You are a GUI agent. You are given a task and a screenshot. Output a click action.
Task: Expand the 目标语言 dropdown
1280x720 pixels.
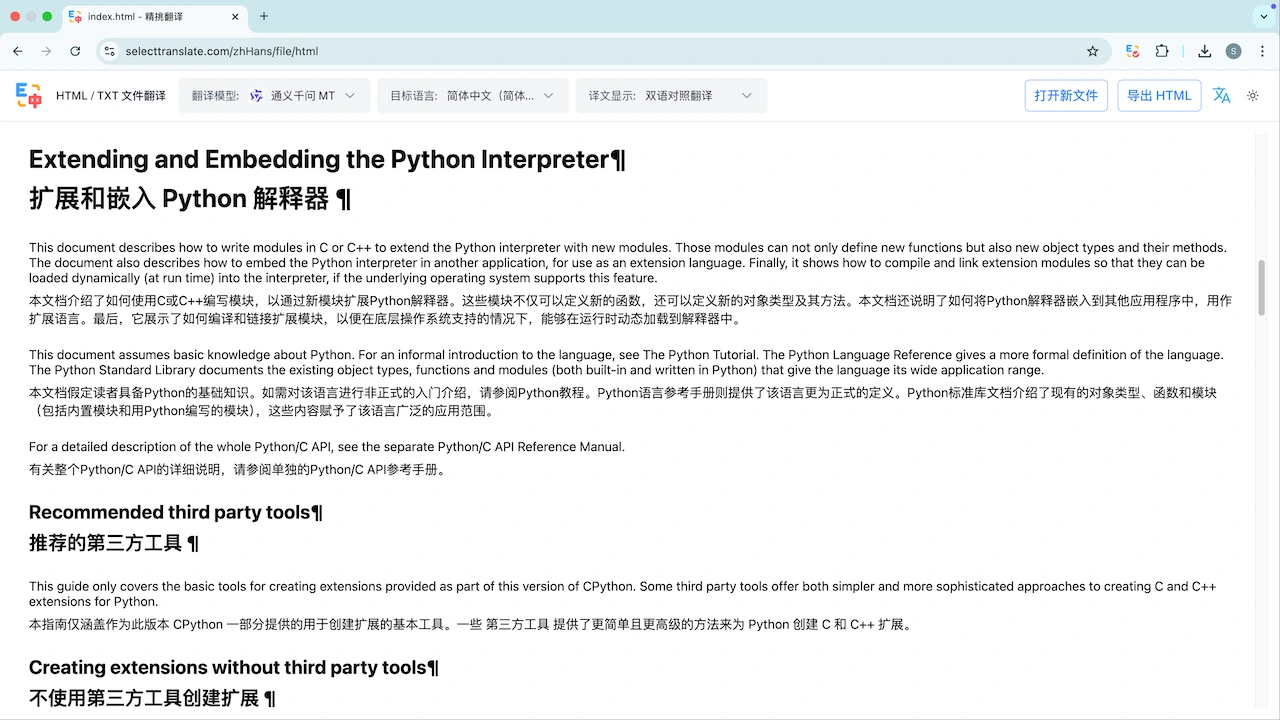pos(472,95)
